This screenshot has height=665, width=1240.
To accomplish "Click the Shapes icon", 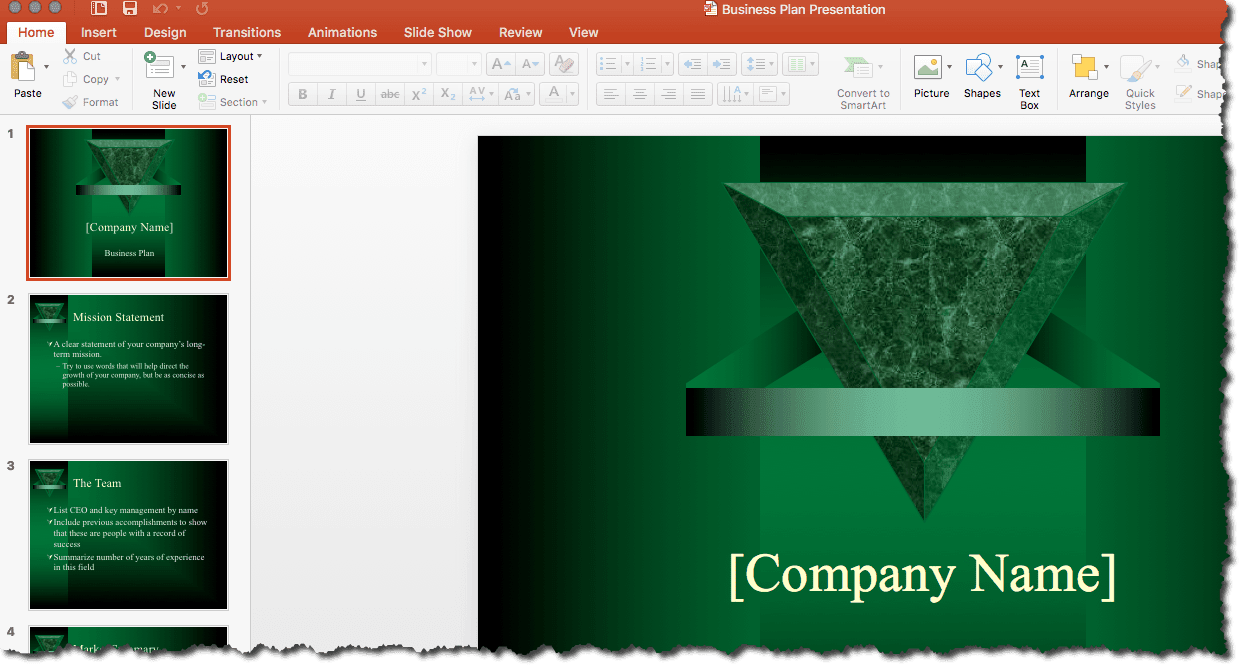I will [x=979, y=68].
